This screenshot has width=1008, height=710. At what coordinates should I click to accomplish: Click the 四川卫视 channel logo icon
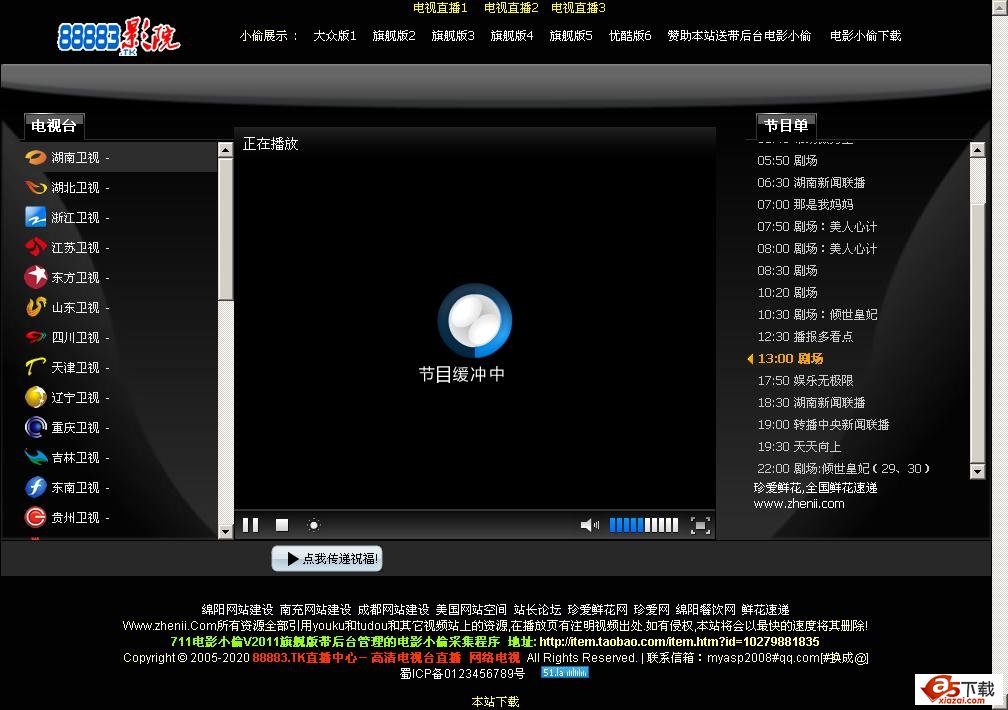click(x=35, y=337)
